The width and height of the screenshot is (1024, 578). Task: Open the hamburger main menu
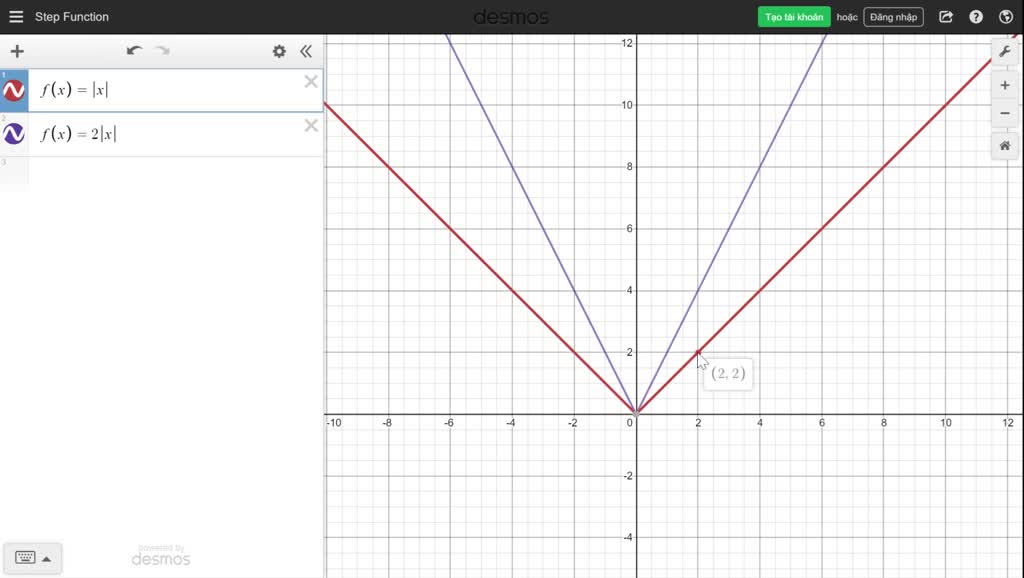pos(15,16)
